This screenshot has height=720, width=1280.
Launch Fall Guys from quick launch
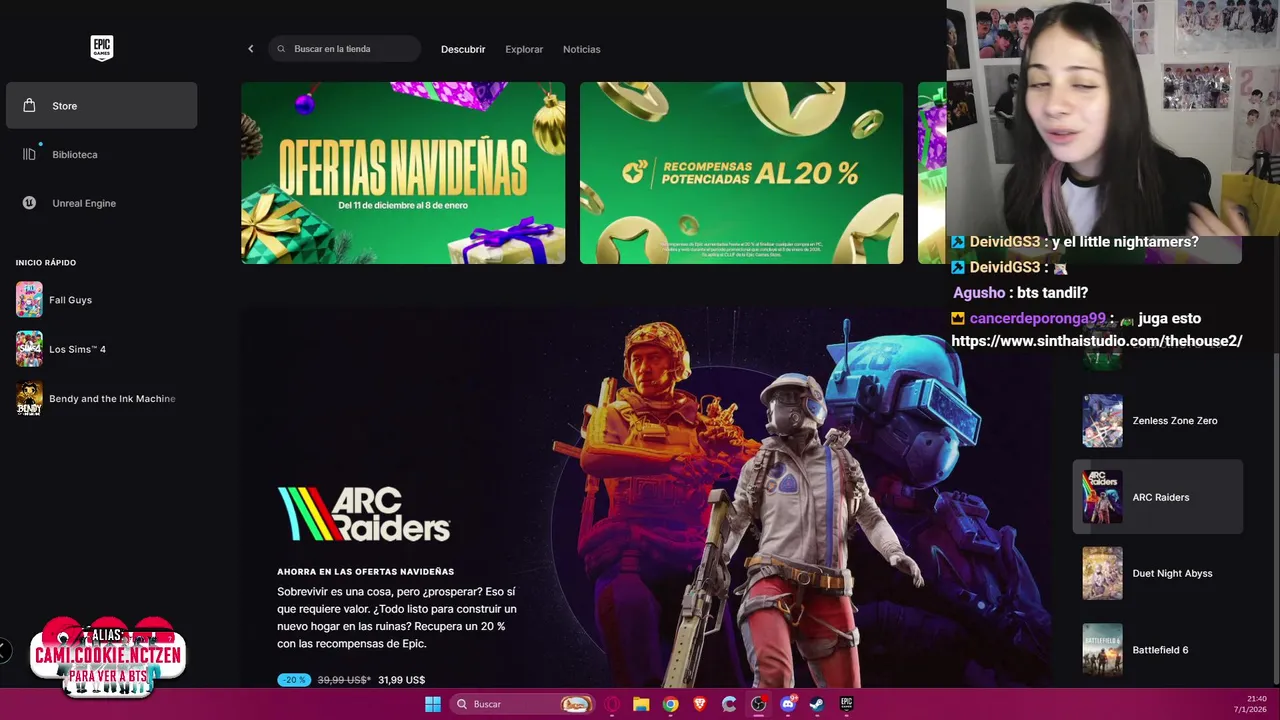tap(101, 300)
